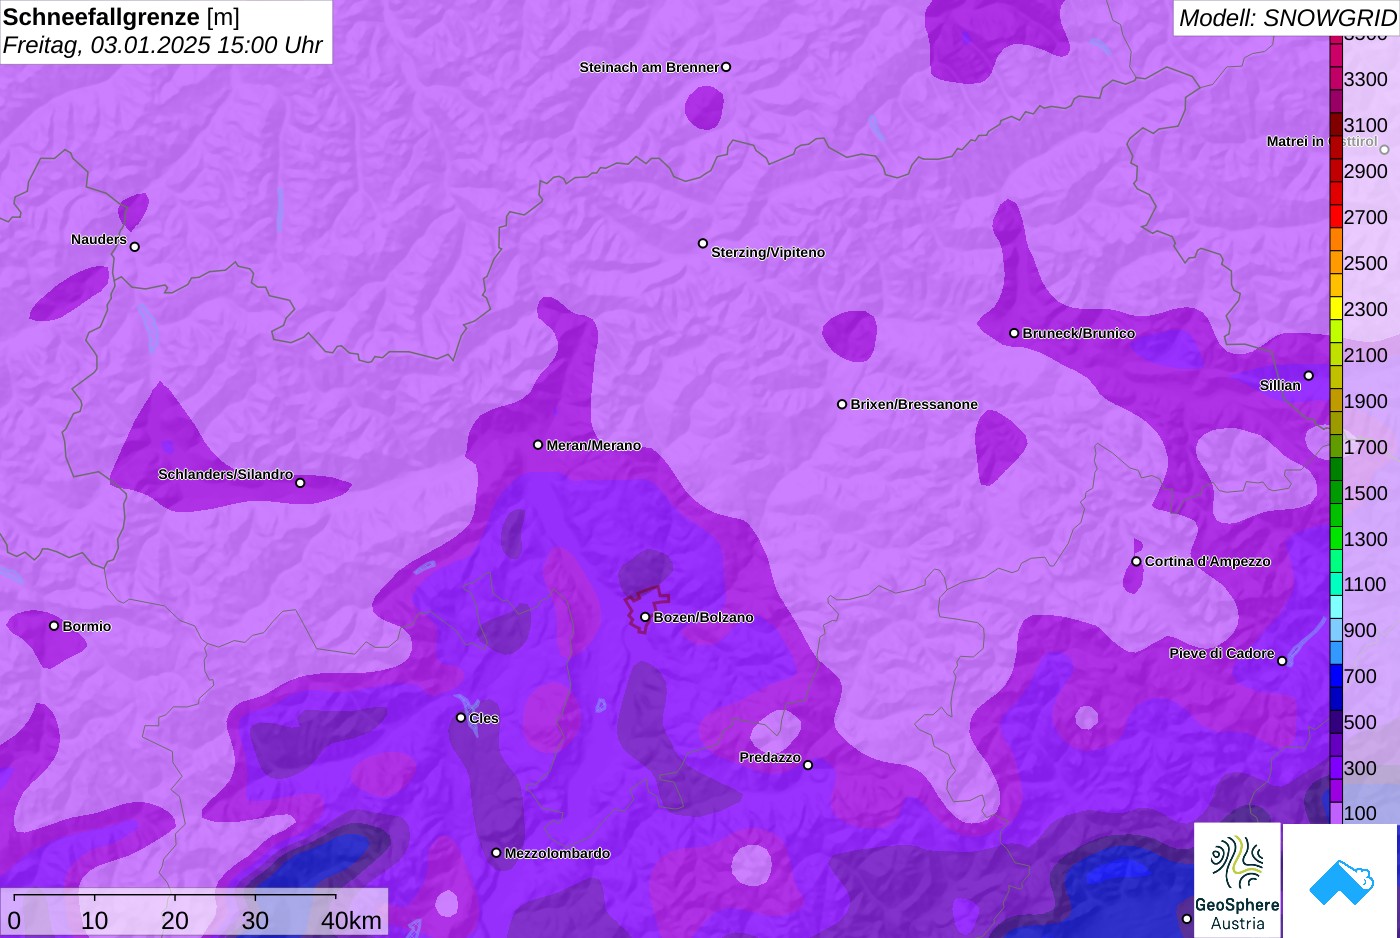1400x938 pixels.
Task: Select the Matrei in Osttirol marker
Action: pos(1384,150)
